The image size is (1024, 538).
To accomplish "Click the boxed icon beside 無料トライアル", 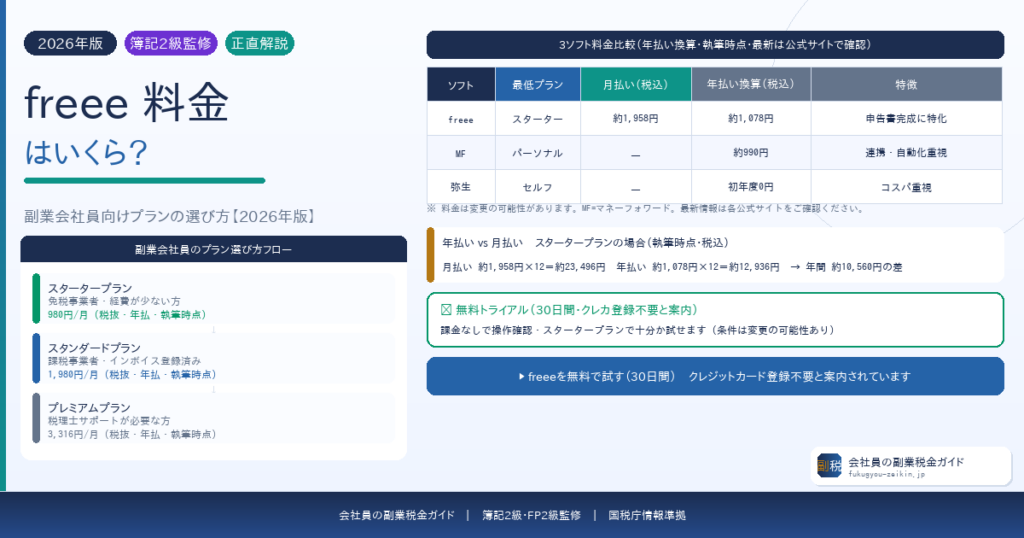I will pyautogui.click(x=446, y=309).
